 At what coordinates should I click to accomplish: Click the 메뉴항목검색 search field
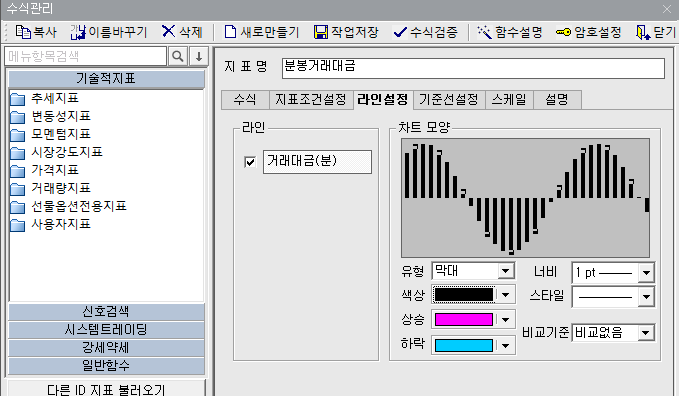(x=86, y=56)
